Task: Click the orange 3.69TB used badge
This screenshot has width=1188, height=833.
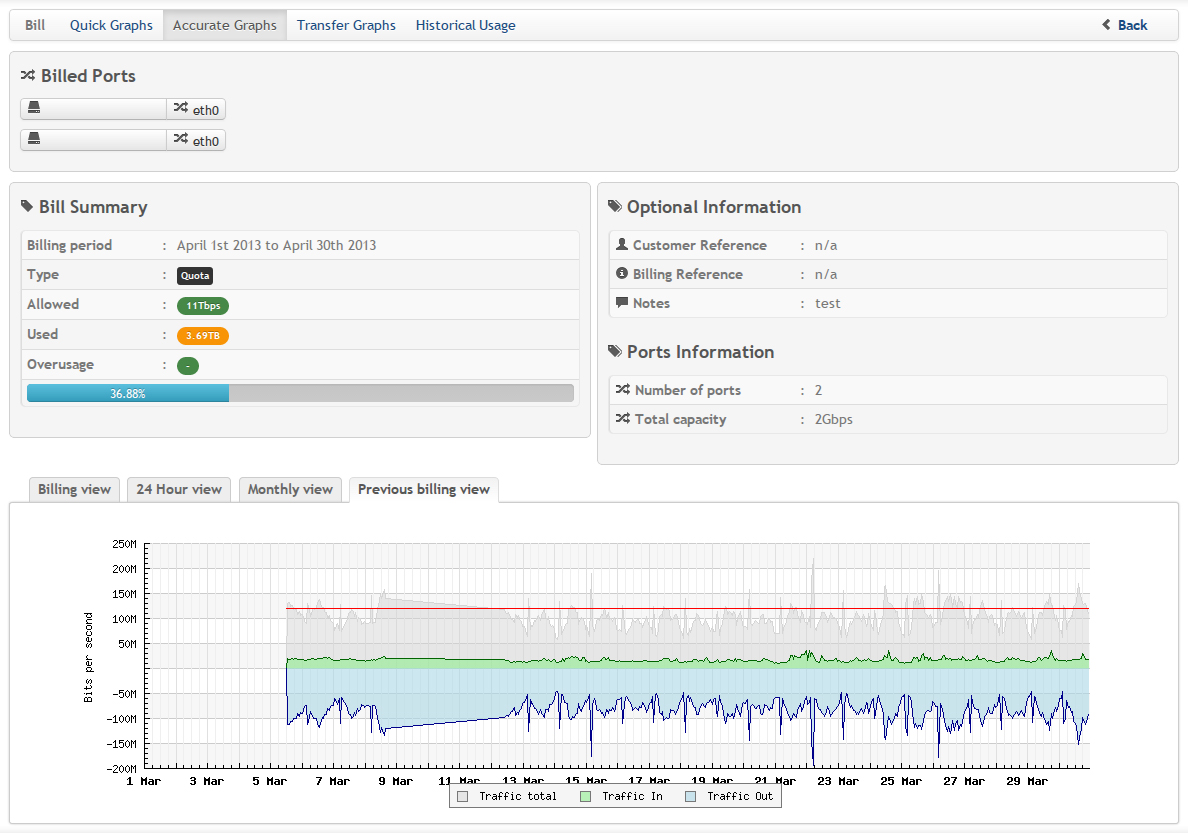Action: [x=203, y=336]
